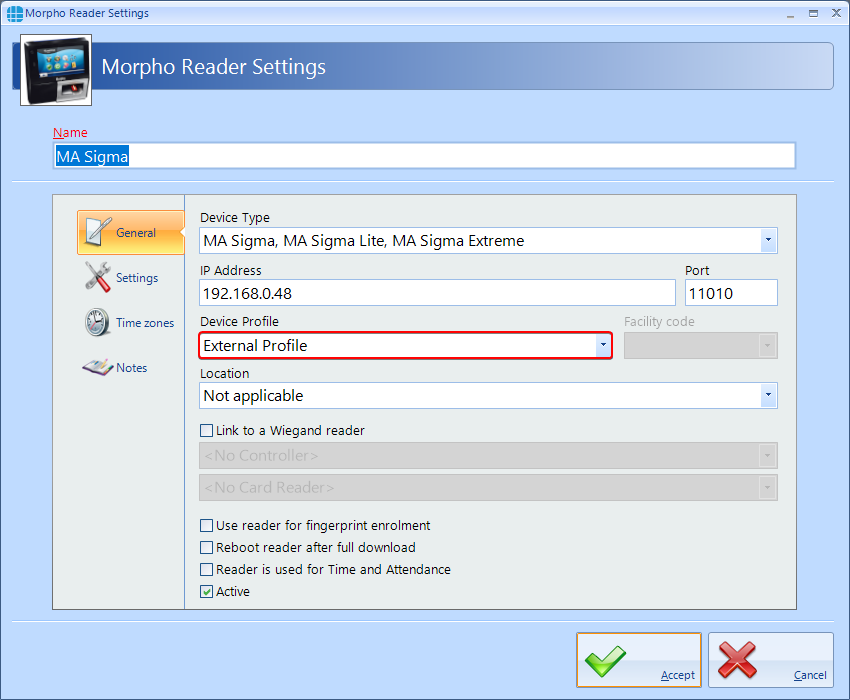
Task: Tick Reboot reader after full download
Action: click(x=207, y=548)
